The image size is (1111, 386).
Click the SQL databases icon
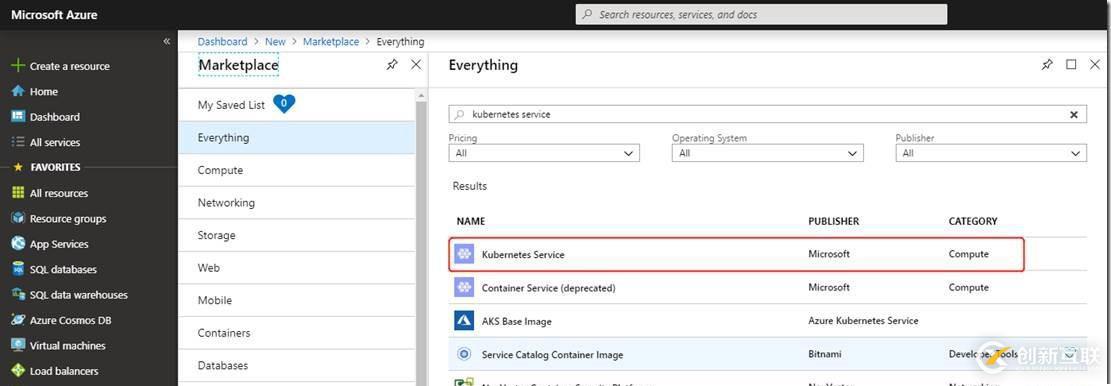coord(18,269)
